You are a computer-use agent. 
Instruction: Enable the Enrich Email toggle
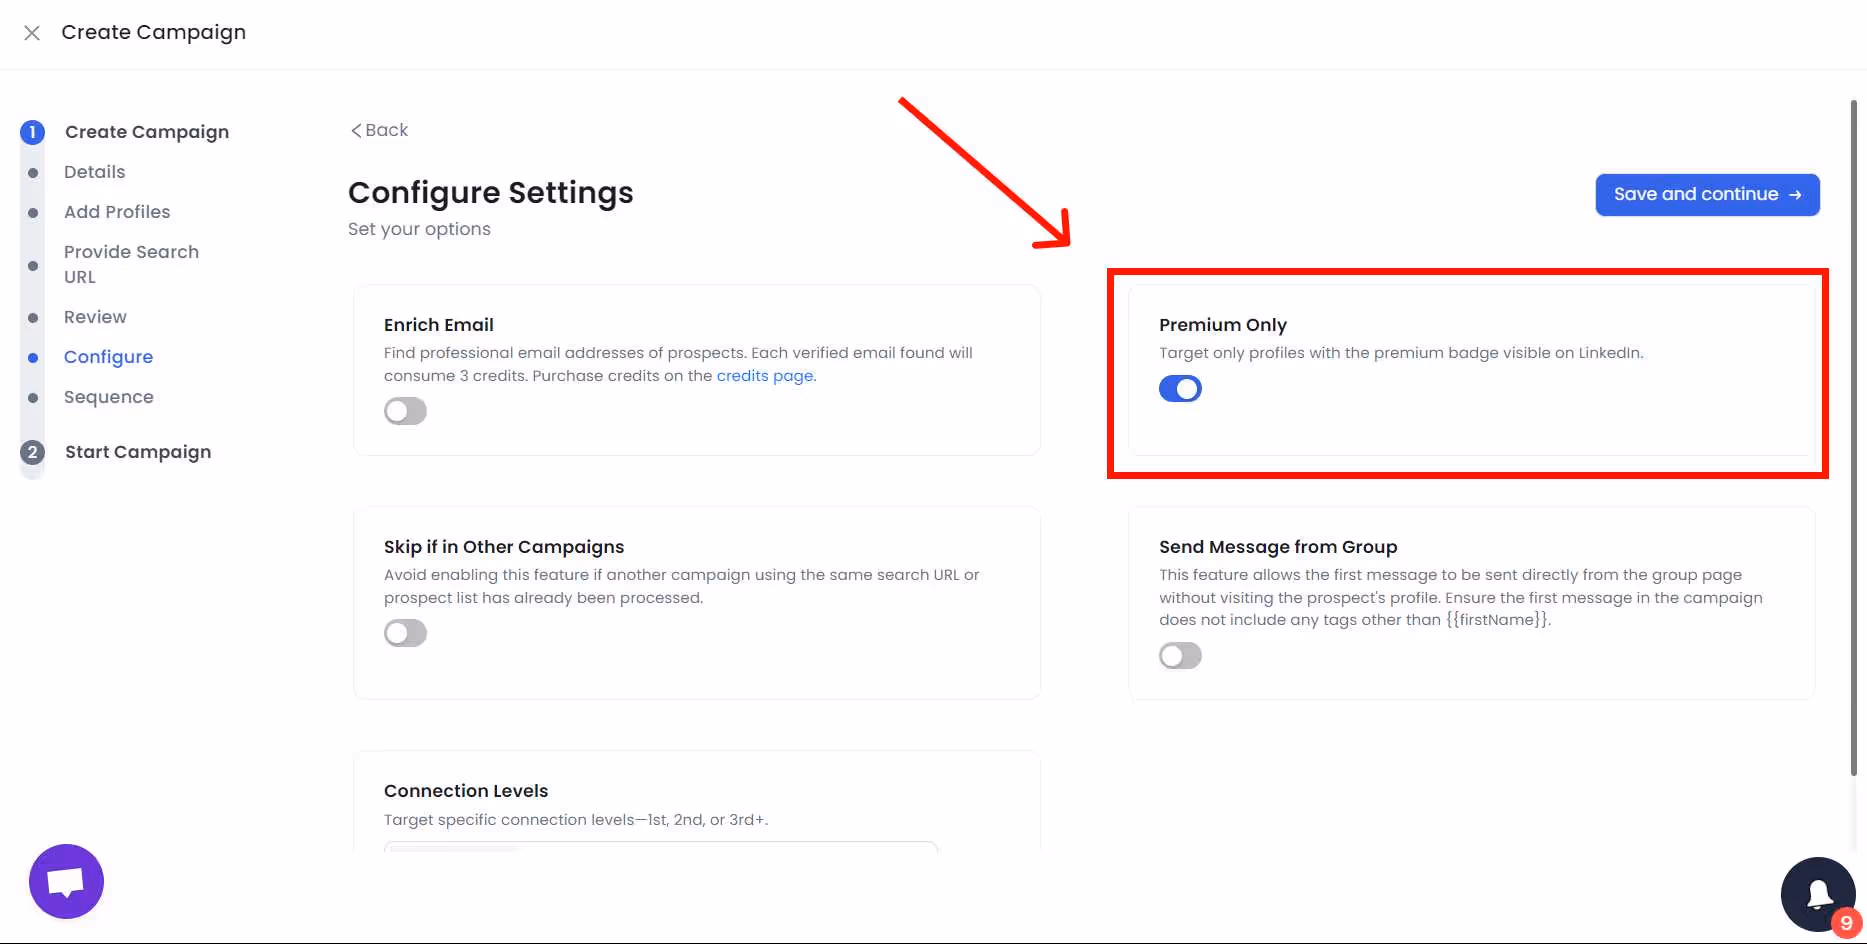pos(405,411)
